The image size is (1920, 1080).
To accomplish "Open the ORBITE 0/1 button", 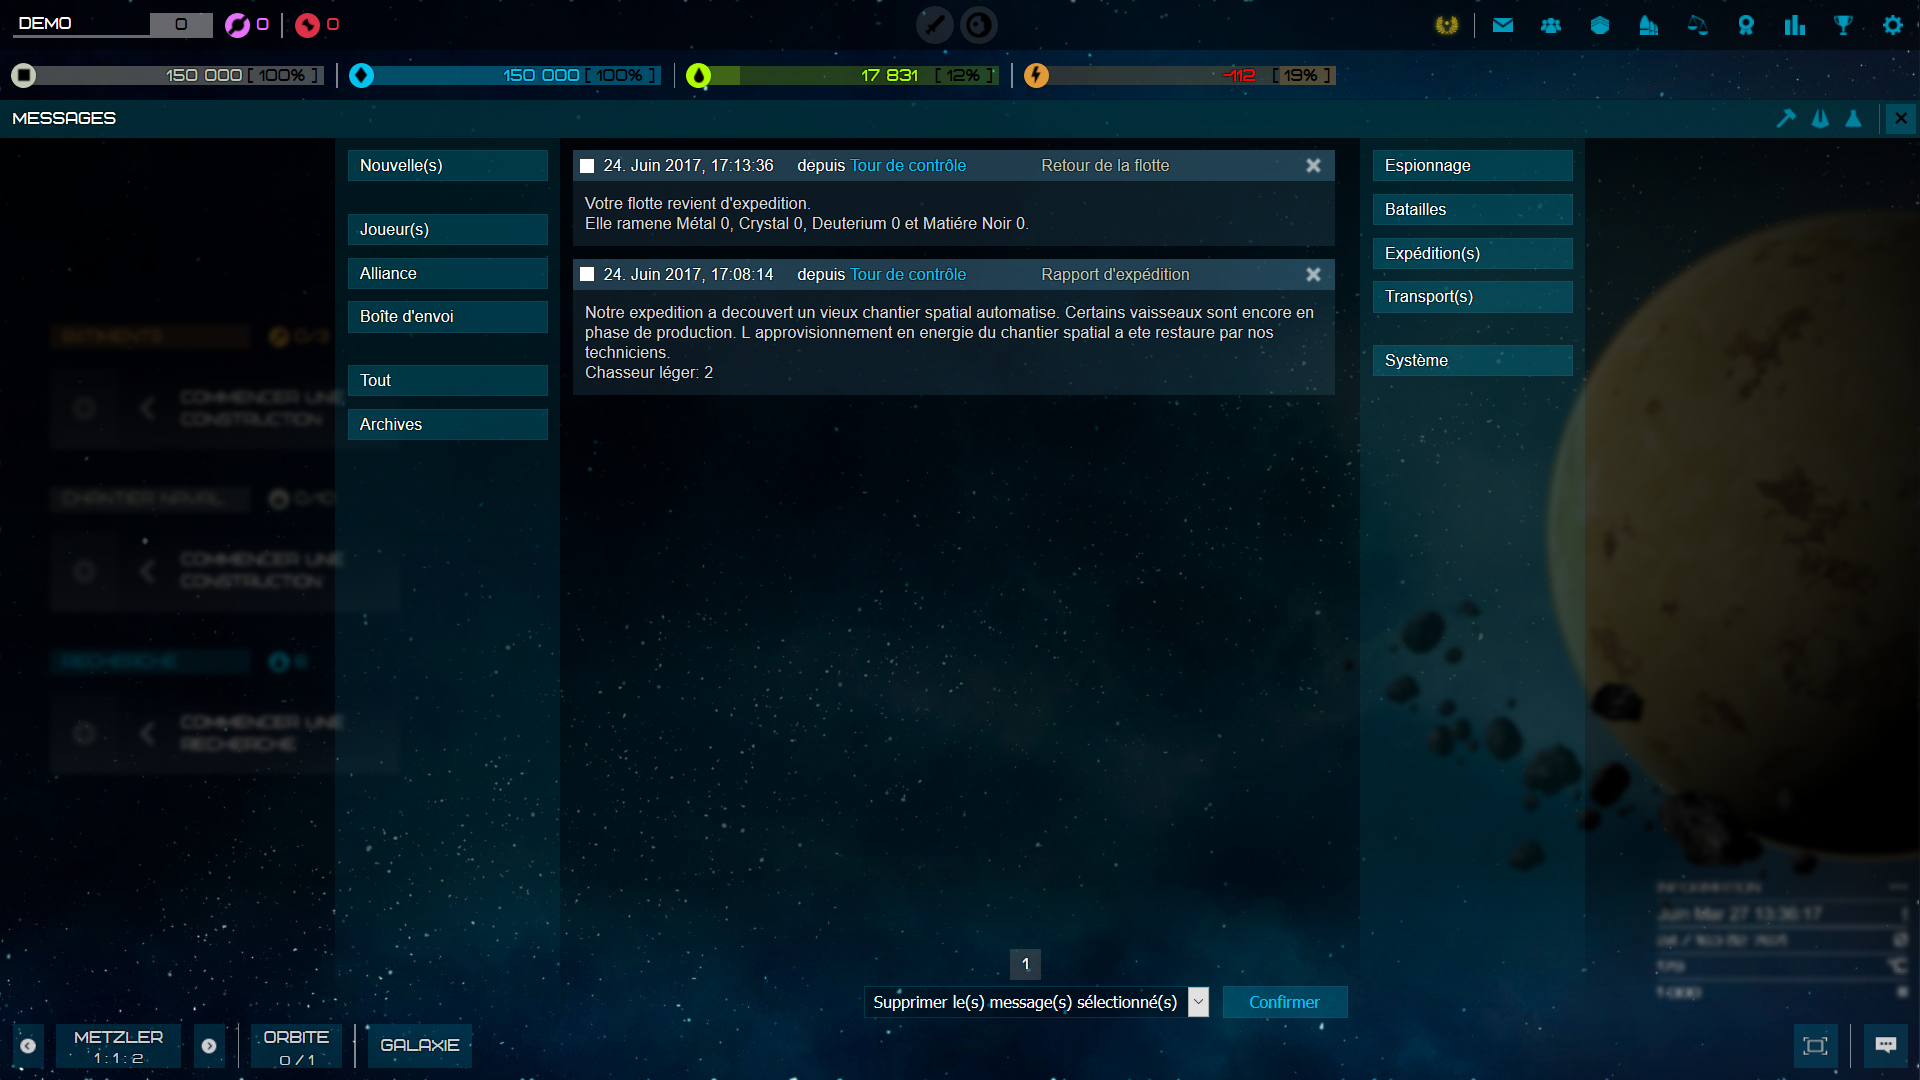I will pyautogui.click(x=296, y=1046).
